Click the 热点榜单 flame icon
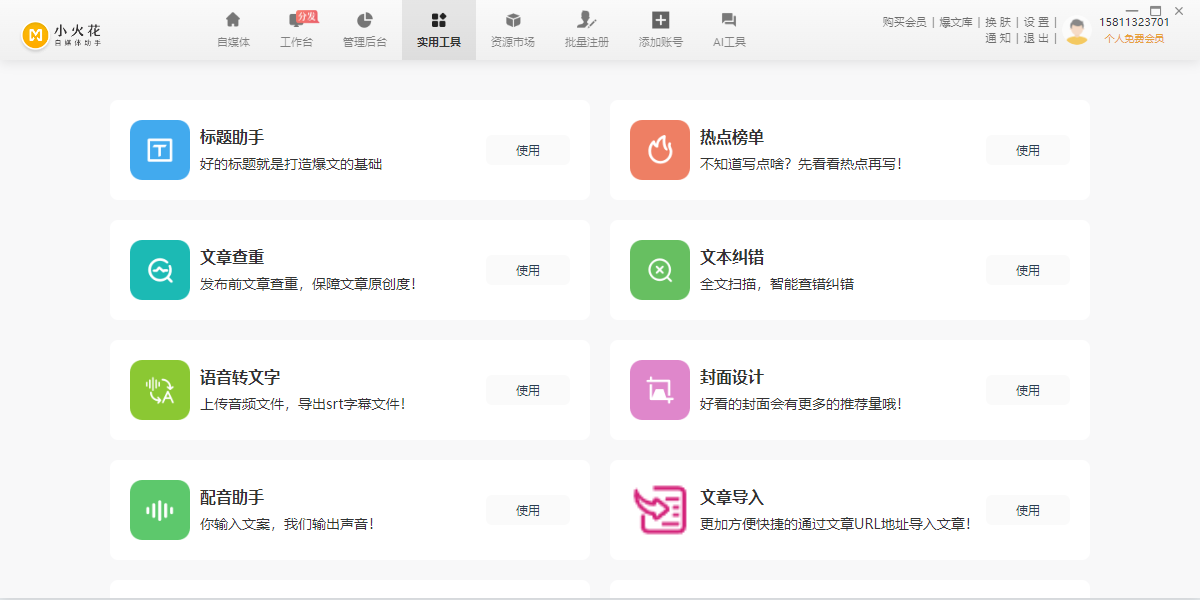Viewport: 1200px width, 600px height. click(x=660, y=150)
